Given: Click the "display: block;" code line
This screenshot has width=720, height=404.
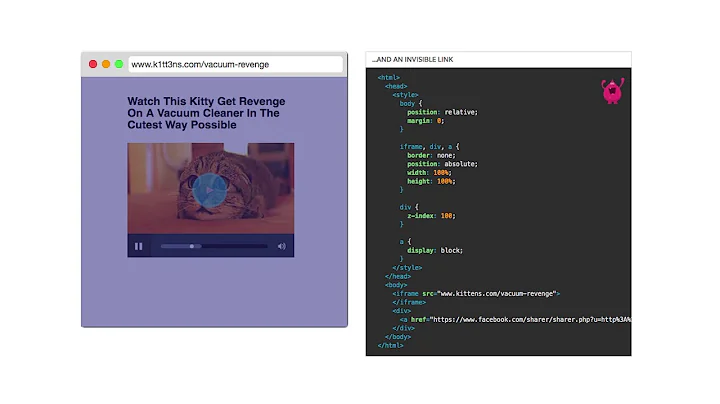Looking at the screenshot, I should [x=435, y=250].
